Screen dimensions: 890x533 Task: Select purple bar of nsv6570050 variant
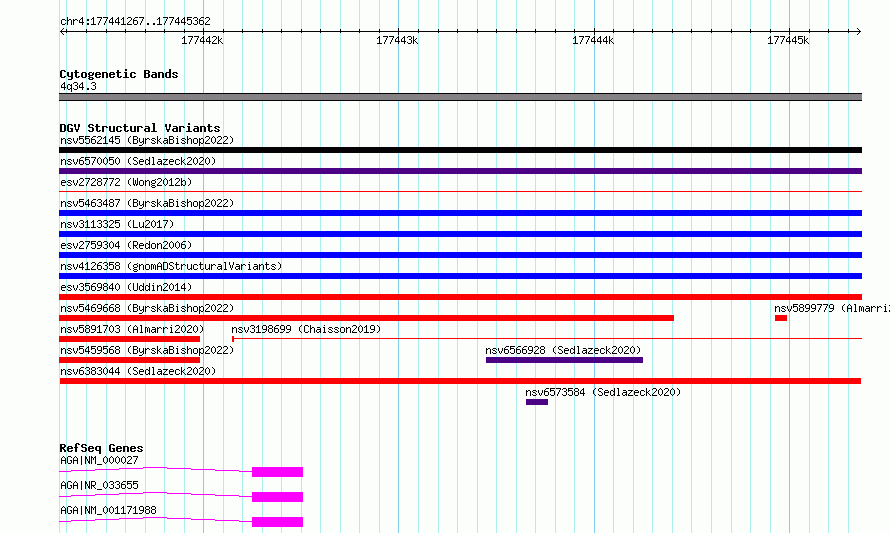tap(460, 171)
